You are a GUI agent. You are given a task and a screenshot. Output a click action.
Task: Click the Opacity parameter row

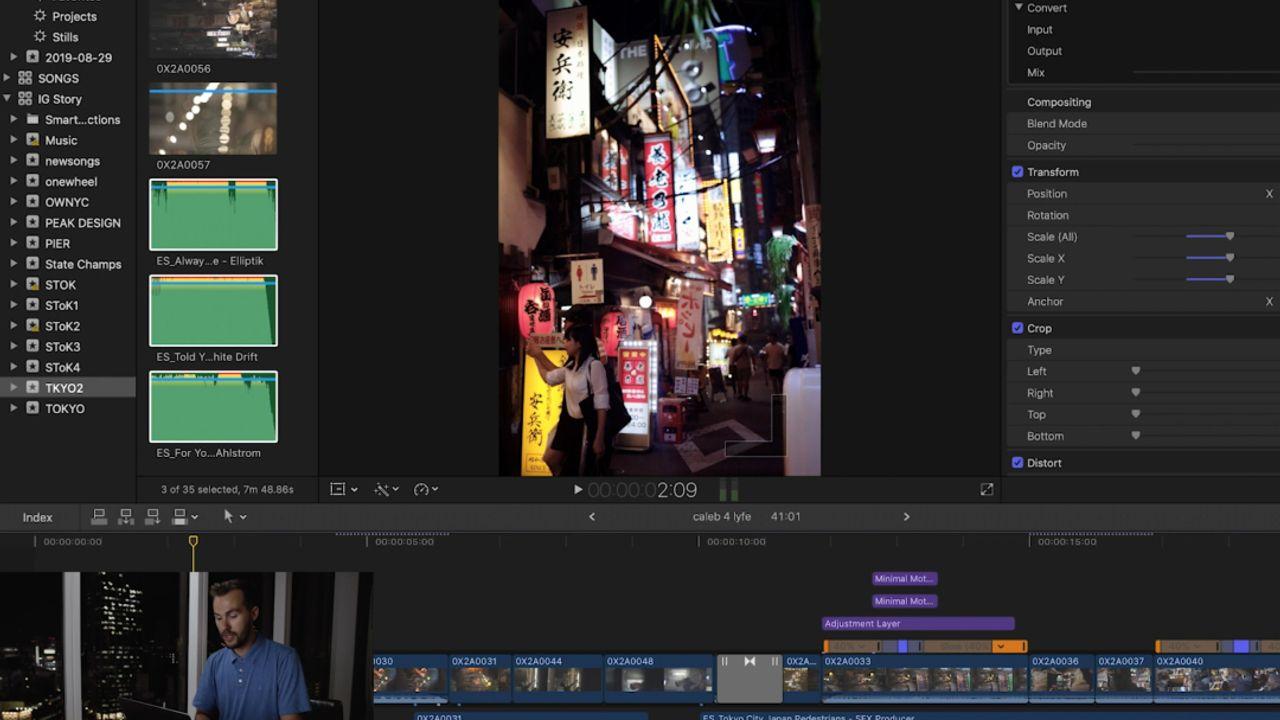coord(1144,145)
